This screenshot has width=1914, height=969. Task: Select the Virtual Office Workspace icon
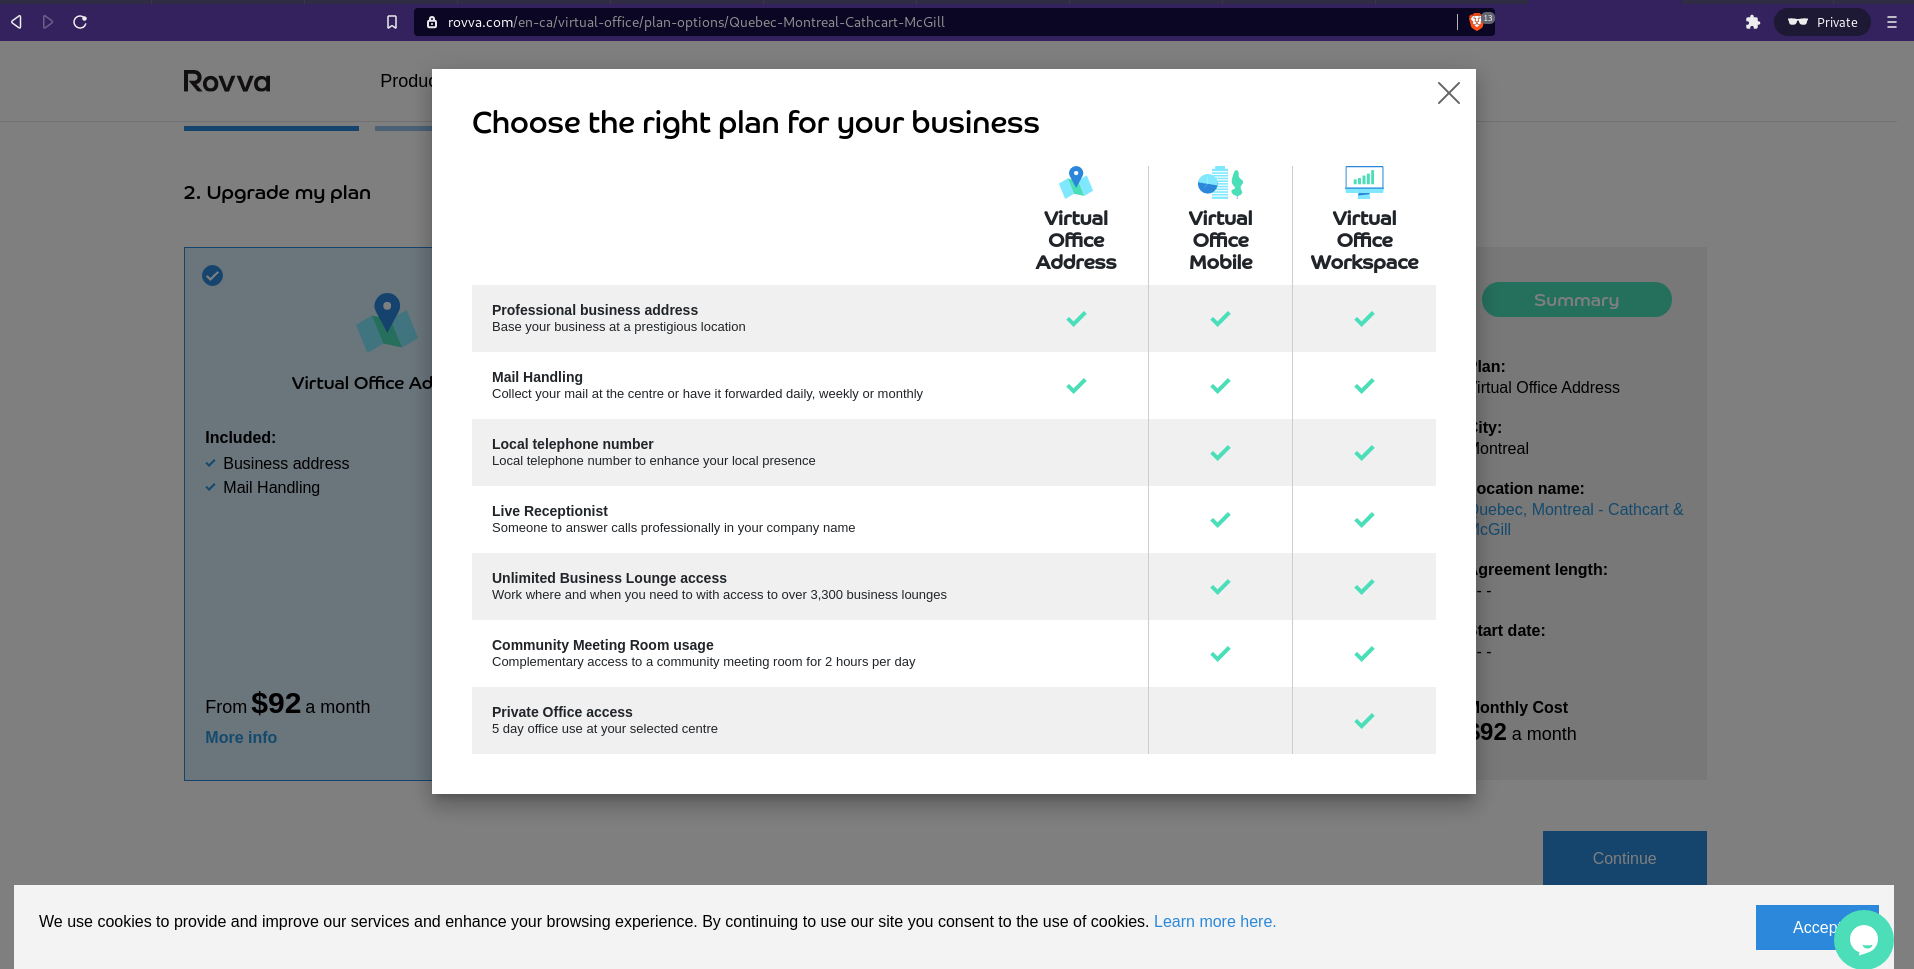click(x=1364, y=182)
